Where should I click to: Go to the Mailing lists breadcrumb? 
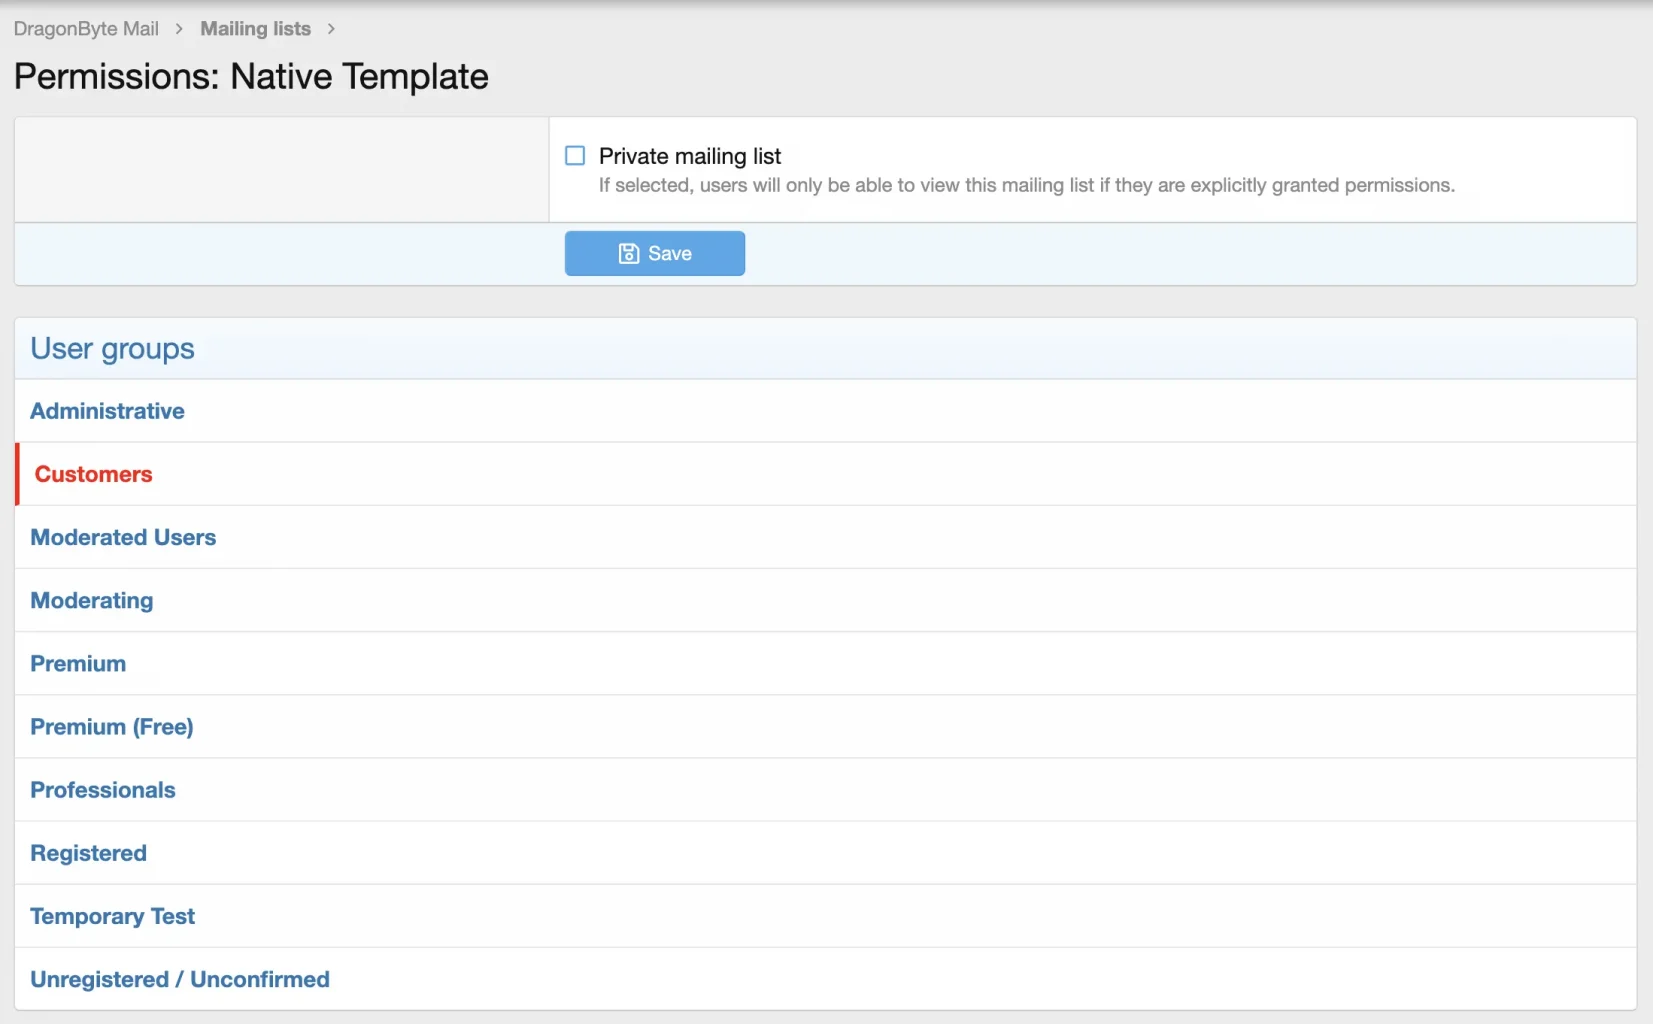pyautogui.click(x=255, y=29)
